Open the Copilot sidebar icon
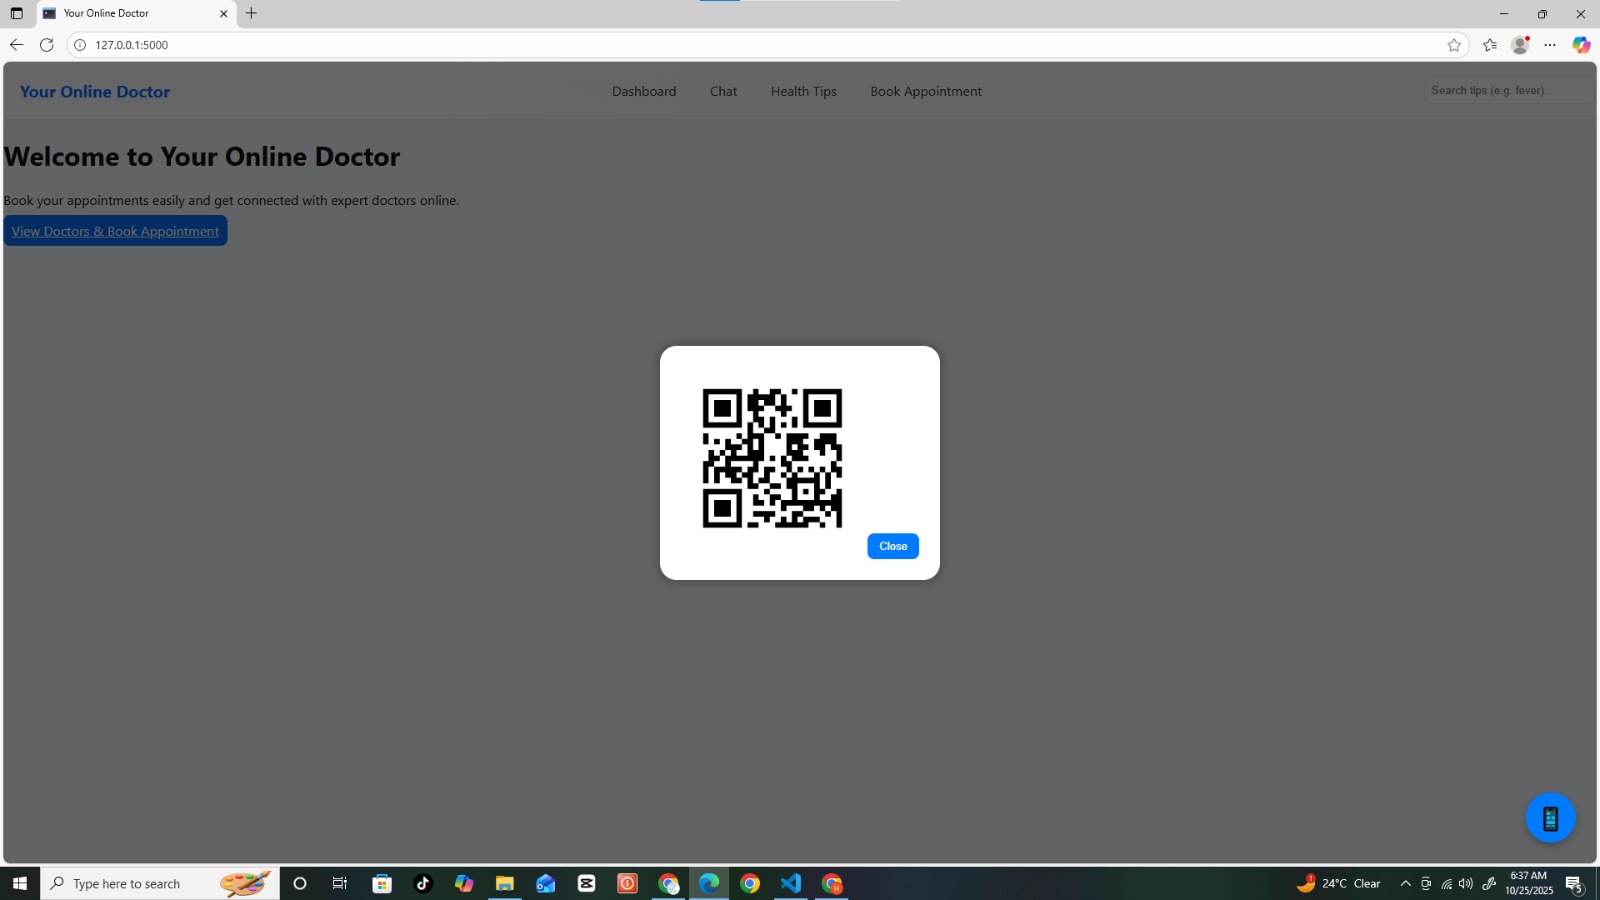This screenshot has height=900, width=1600. [x=1581, y=45]
